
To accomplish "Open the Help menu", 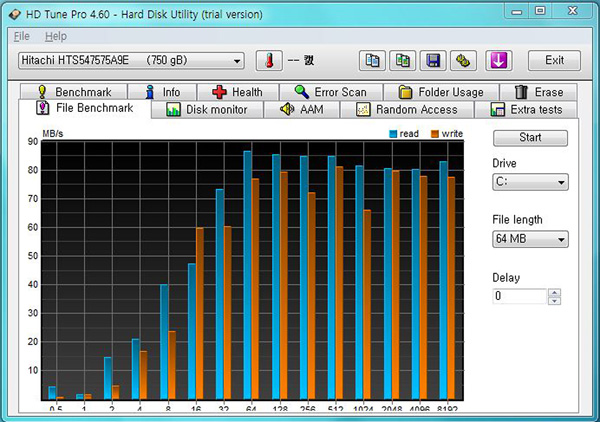I will click(x=55, y=36).
